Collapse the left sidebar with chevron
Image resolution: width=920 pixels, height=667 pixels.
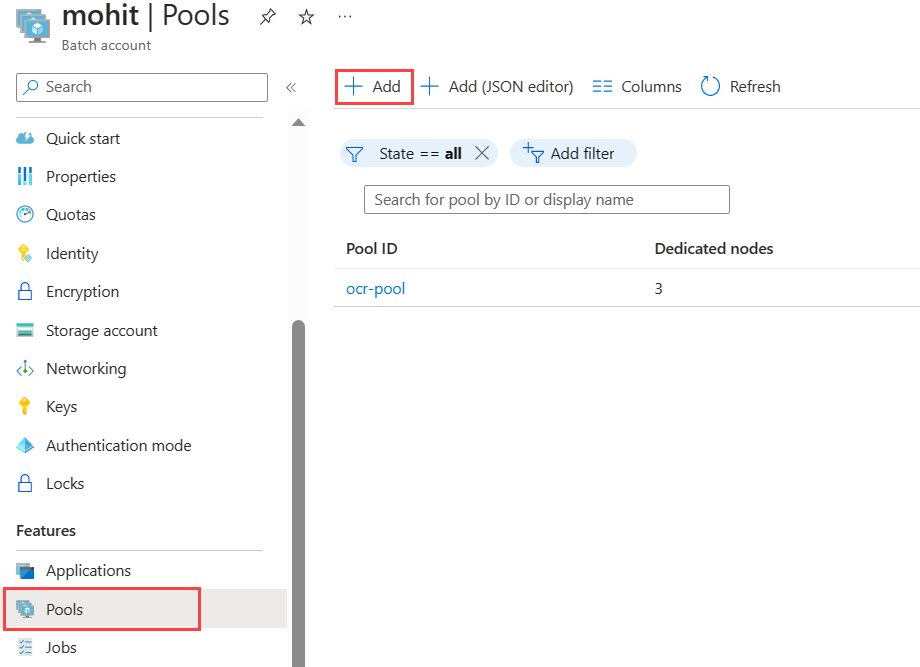coord(291,85)
